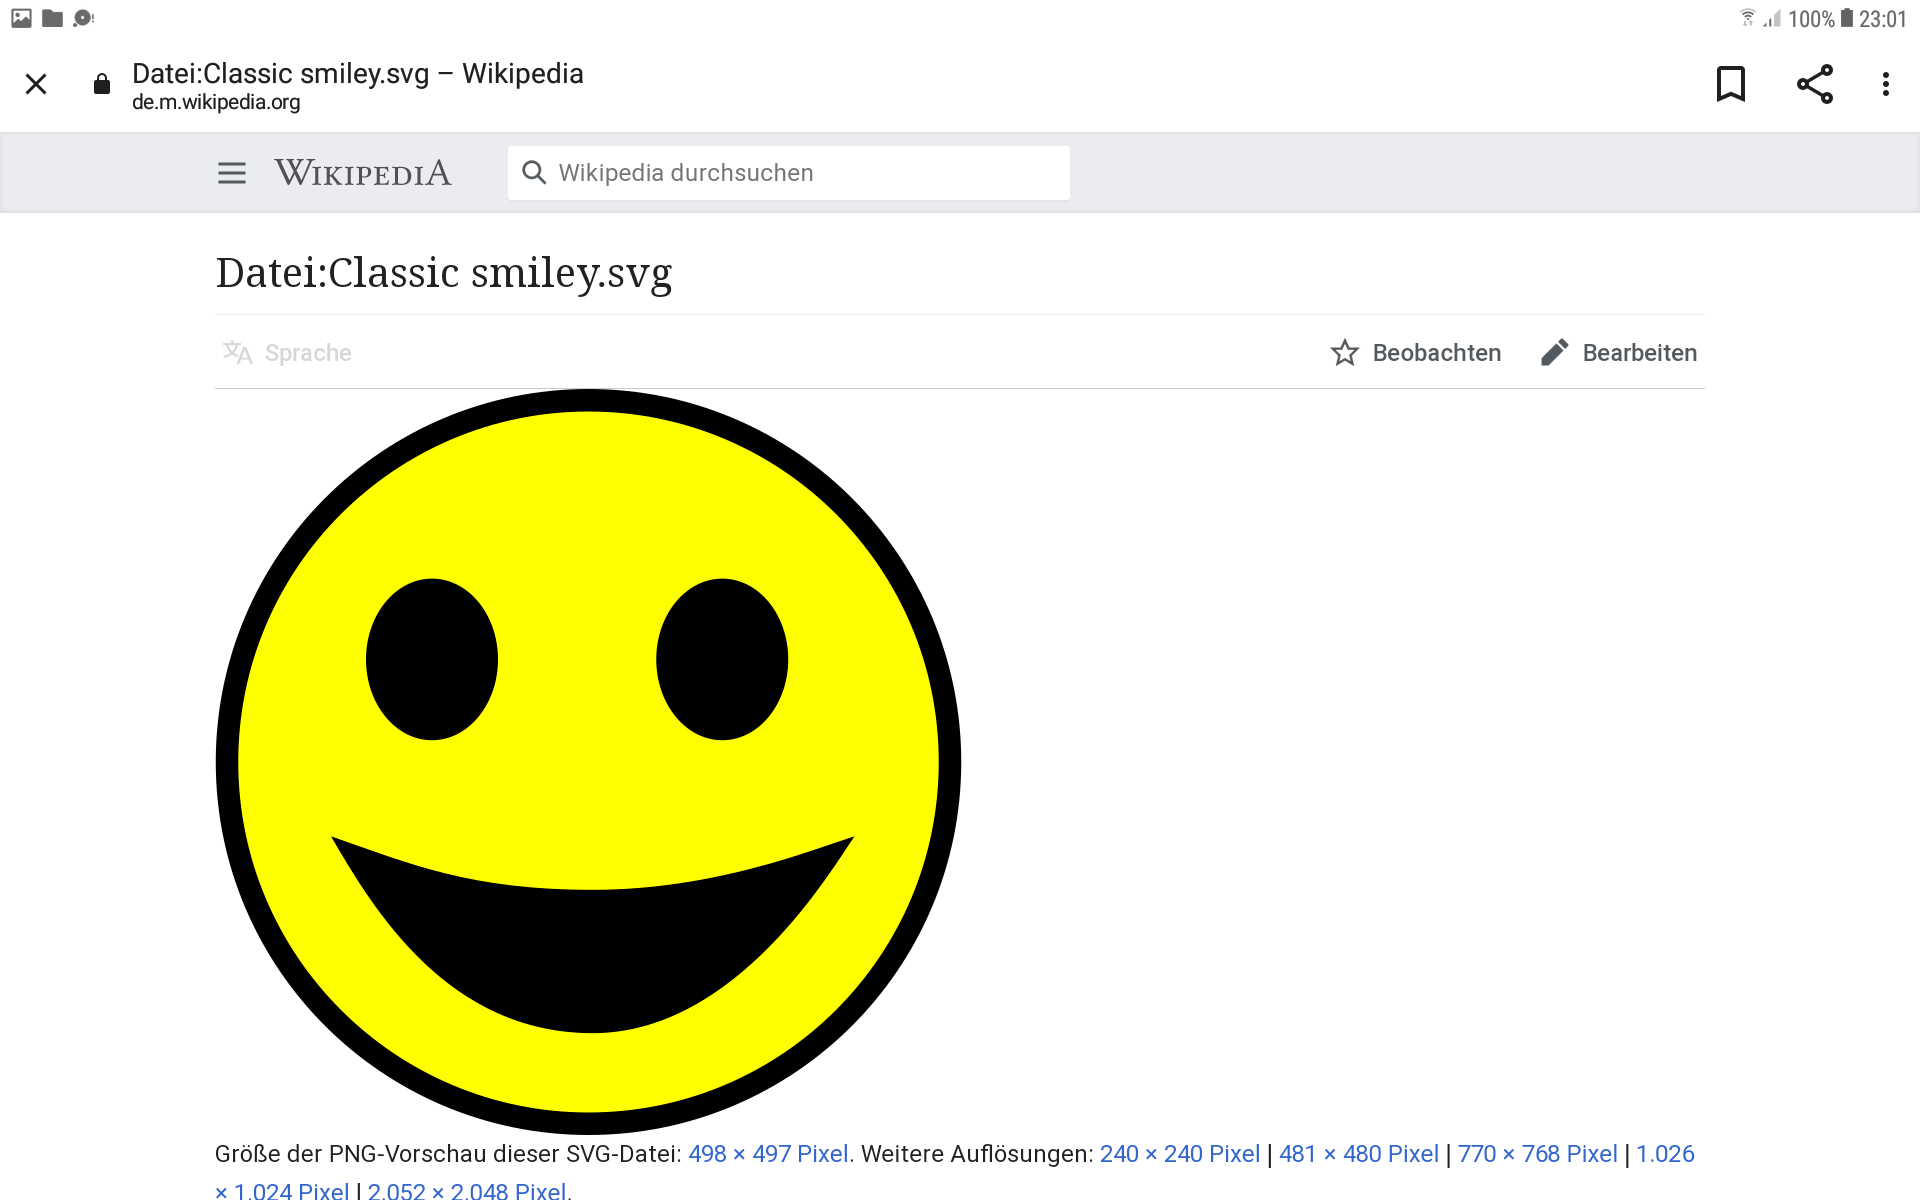Open the three-dot overflow menu
This screenshot has width=1920, height=1200.
pyautogui.click(x=1886, y=84)
